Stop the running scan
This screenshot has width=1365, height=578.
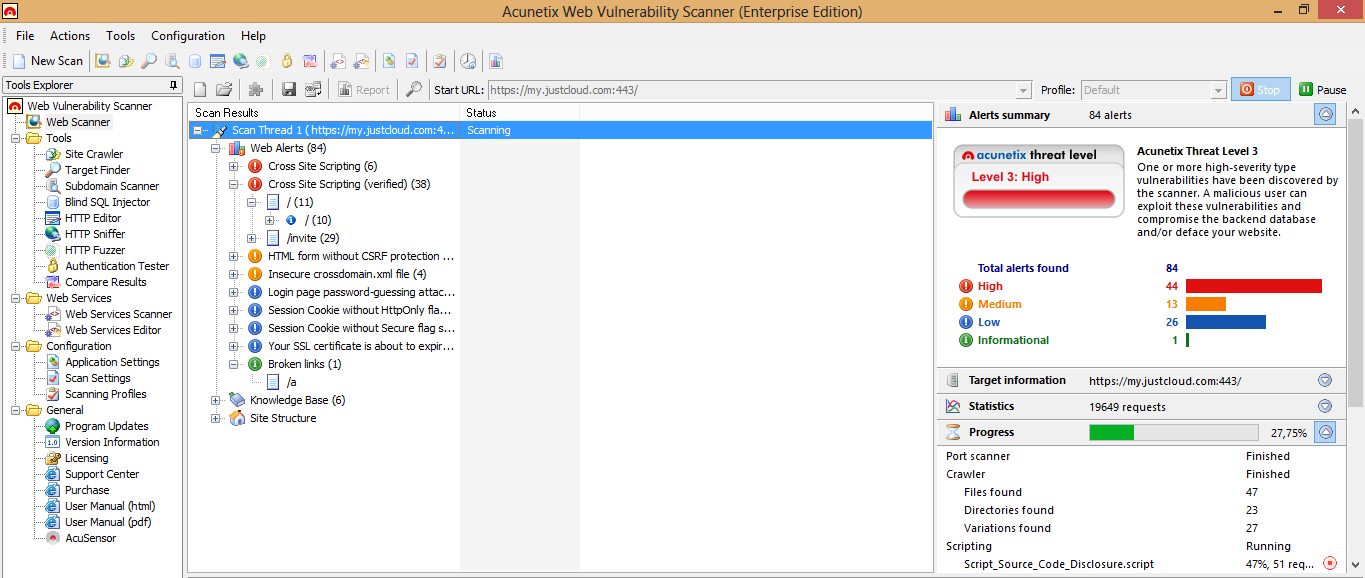tap(1260, 89)
